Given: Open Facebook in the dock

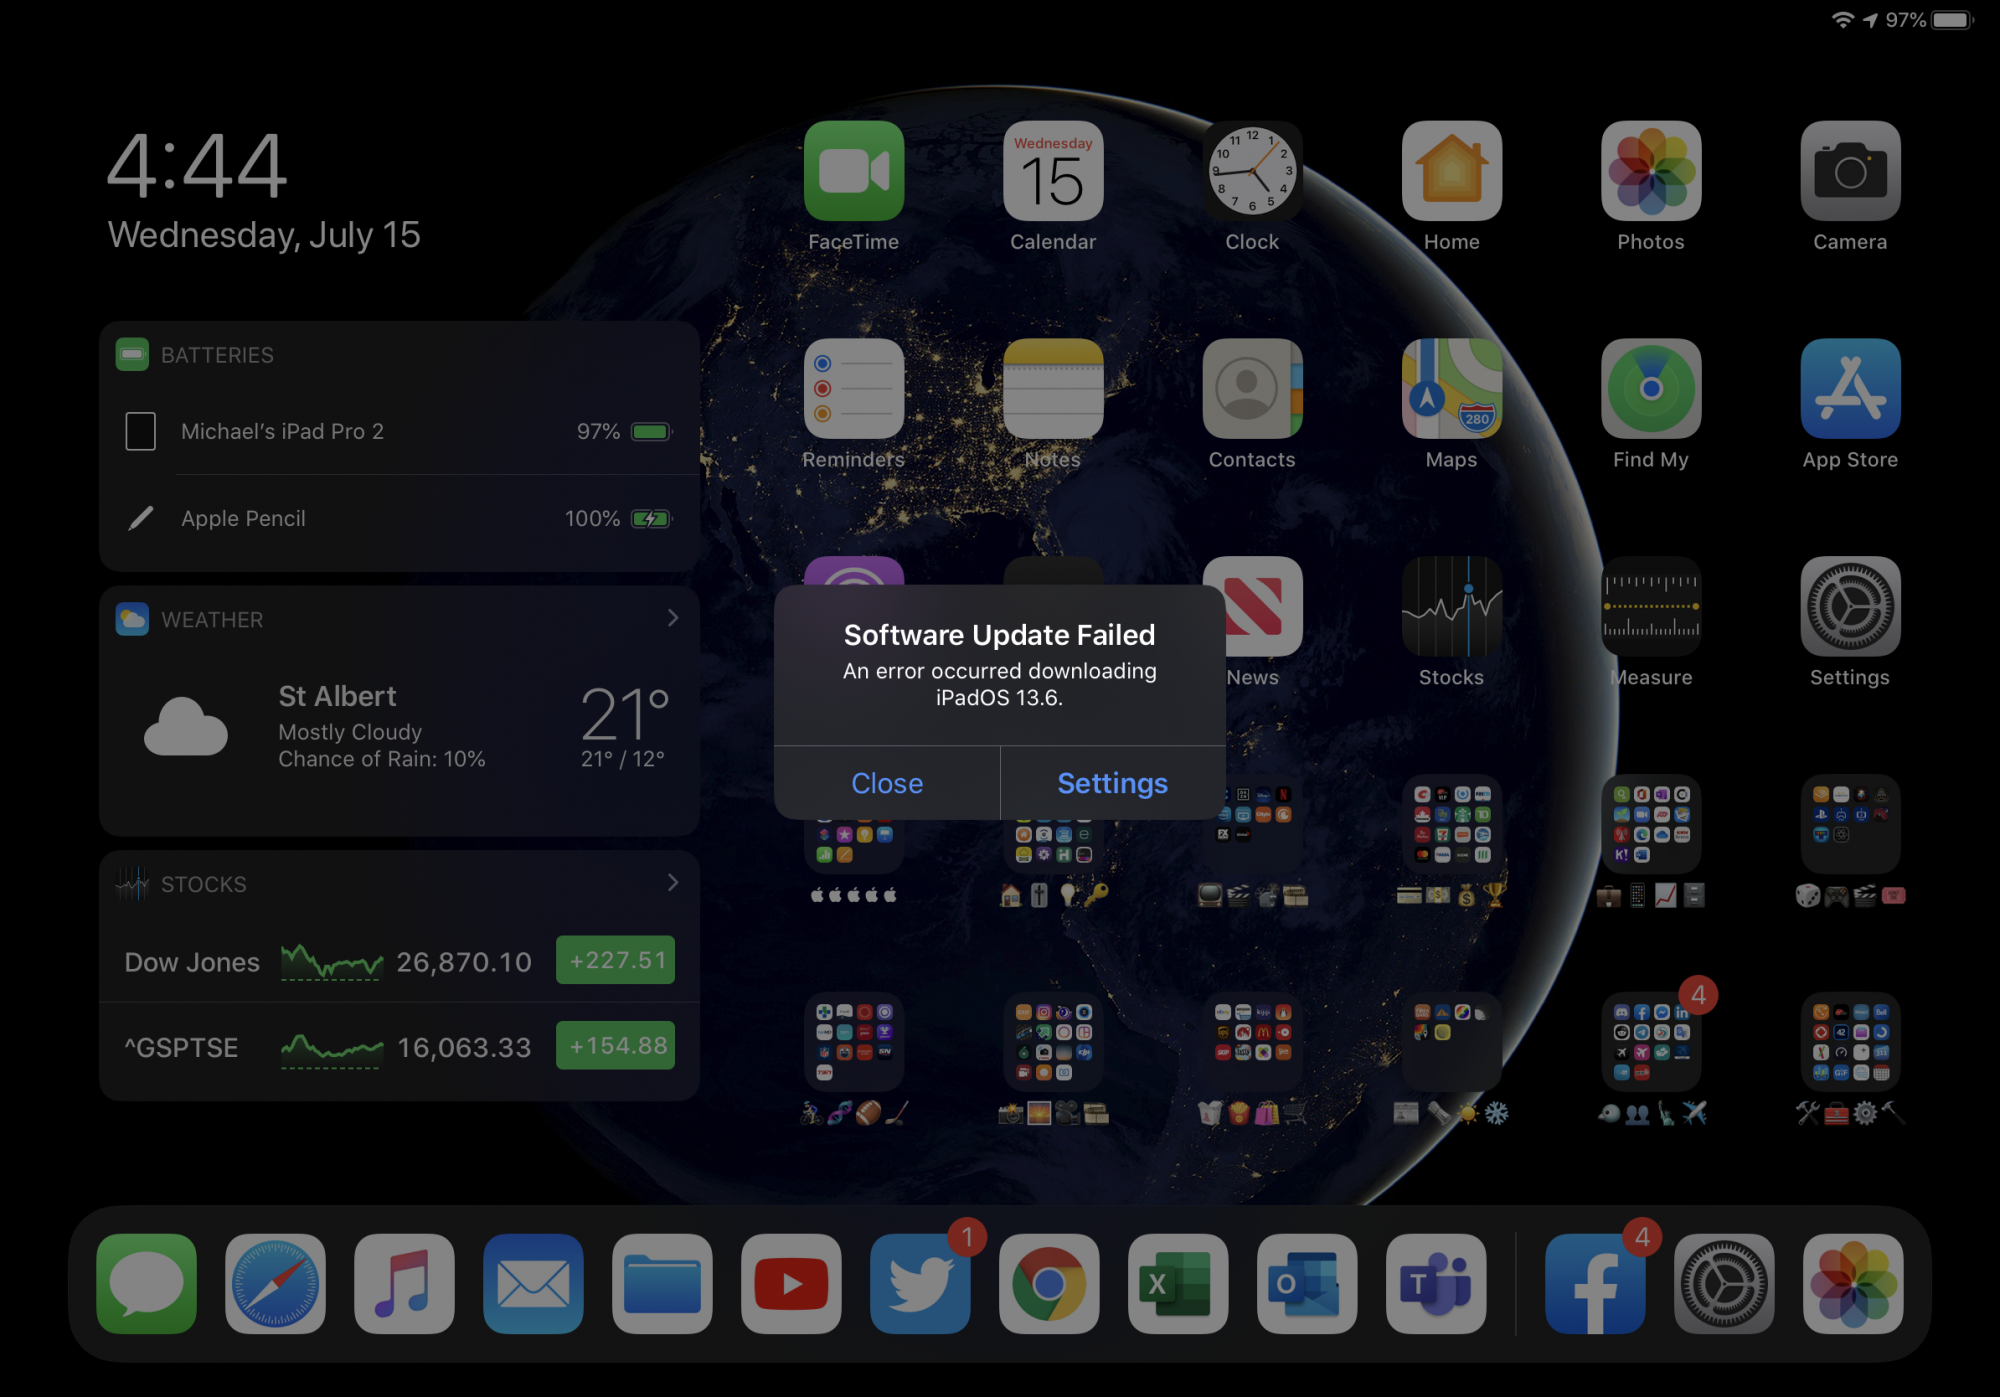Looking at the screenshot, I should (x=1594, y=1283).
